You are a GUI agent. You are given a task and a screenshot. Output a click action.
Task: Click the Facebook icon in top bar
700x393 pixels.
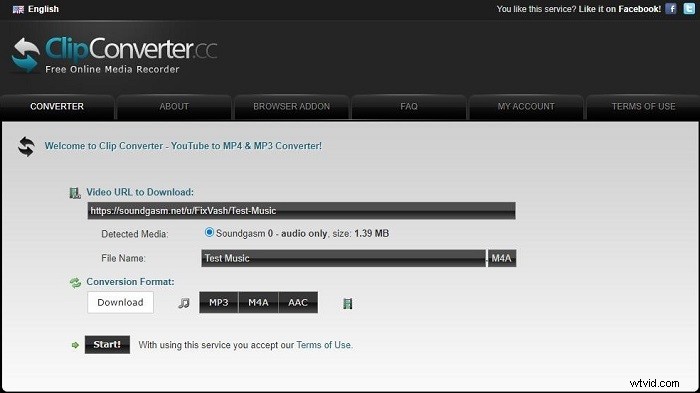pyautogui.click(x=671, y=8)
